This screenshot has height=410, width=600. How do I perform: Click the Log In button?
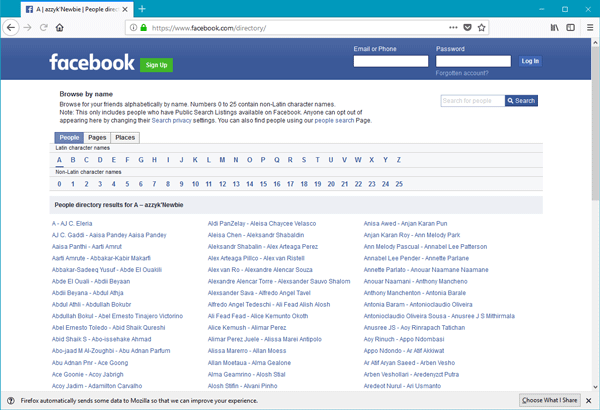(x=530, y=61)
